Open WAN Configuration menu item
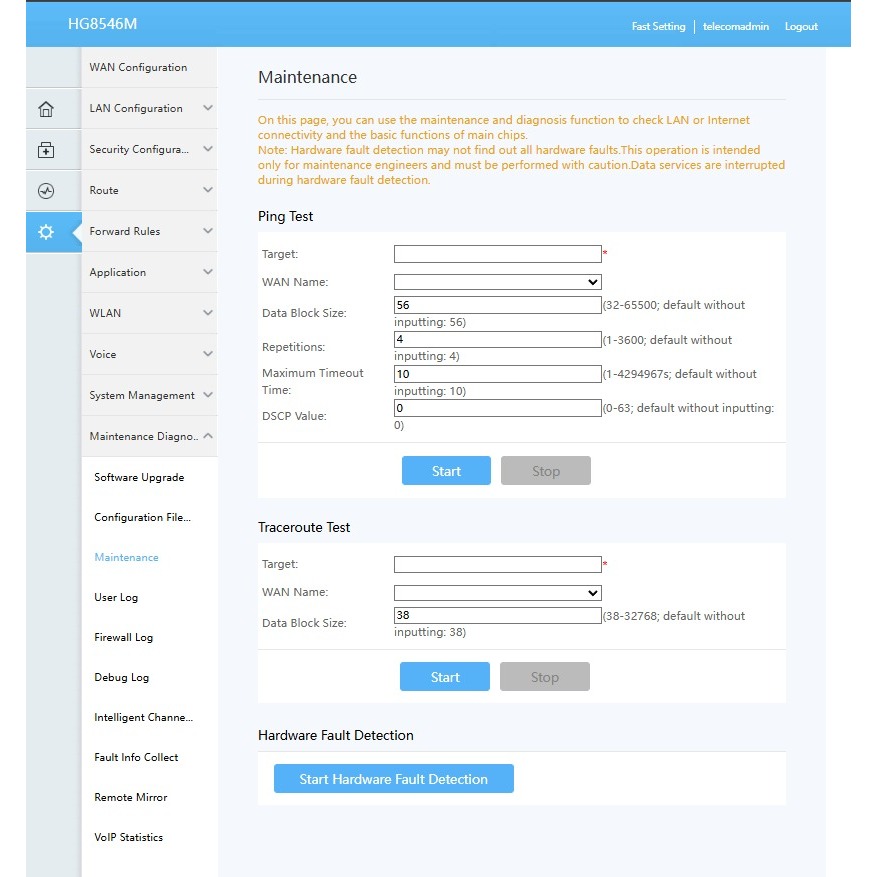The image size is (877, 877). pos(138,67)
